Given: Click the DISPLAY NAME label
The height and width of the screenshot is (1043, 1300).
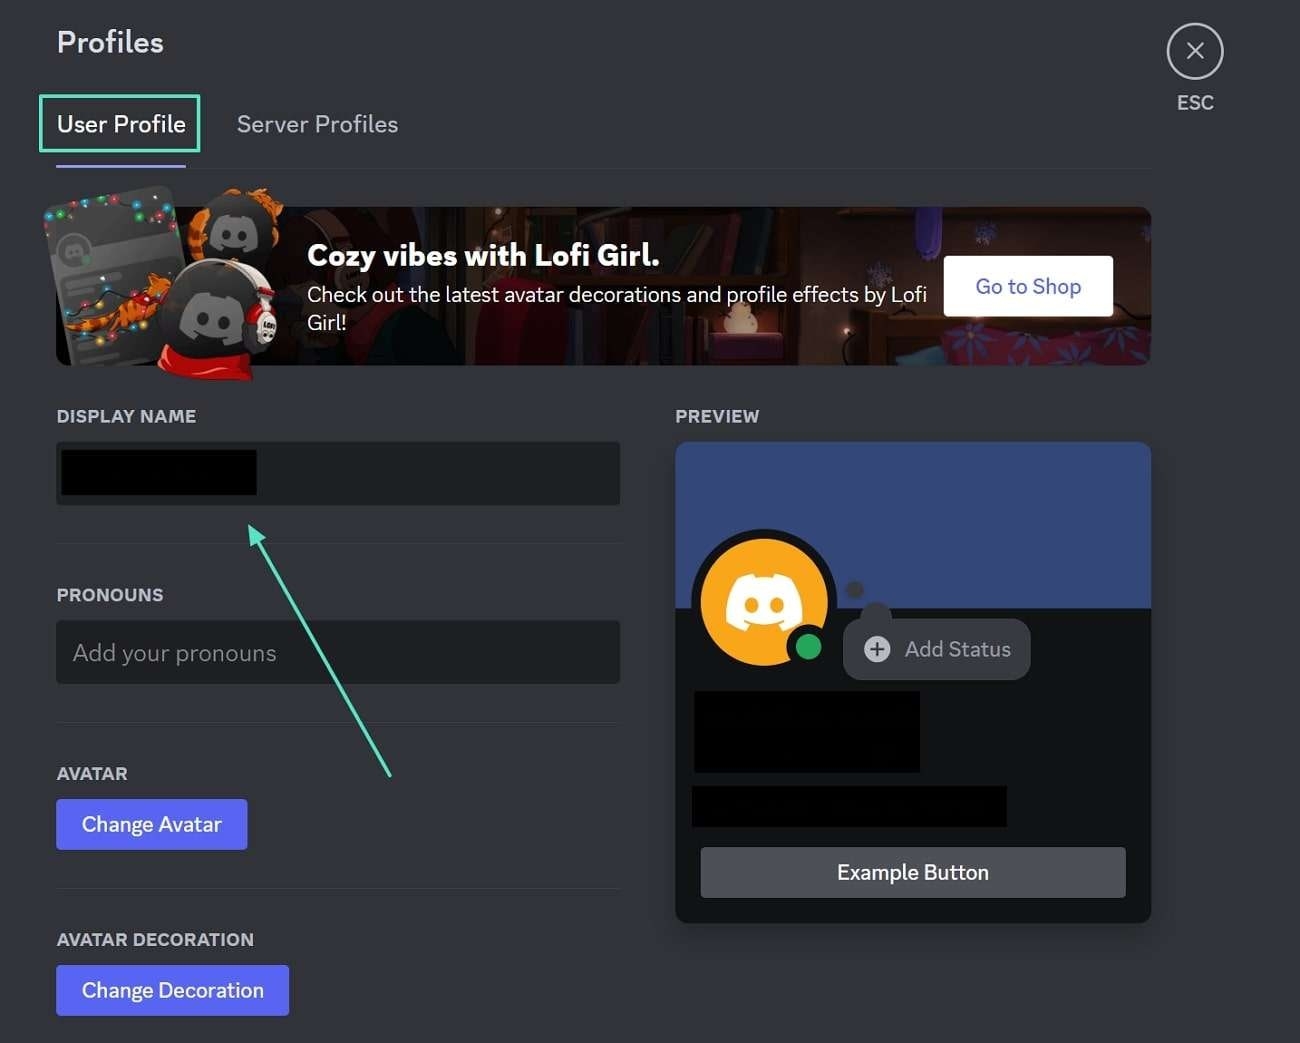Looking at the screenshot, I should [126, 416].
